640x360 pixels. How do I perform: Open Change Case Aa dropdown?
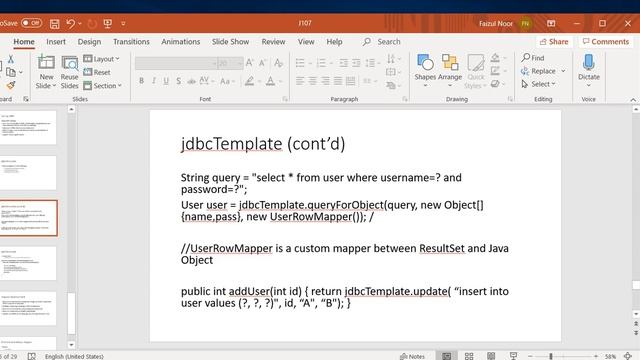(x=227, y=81)
